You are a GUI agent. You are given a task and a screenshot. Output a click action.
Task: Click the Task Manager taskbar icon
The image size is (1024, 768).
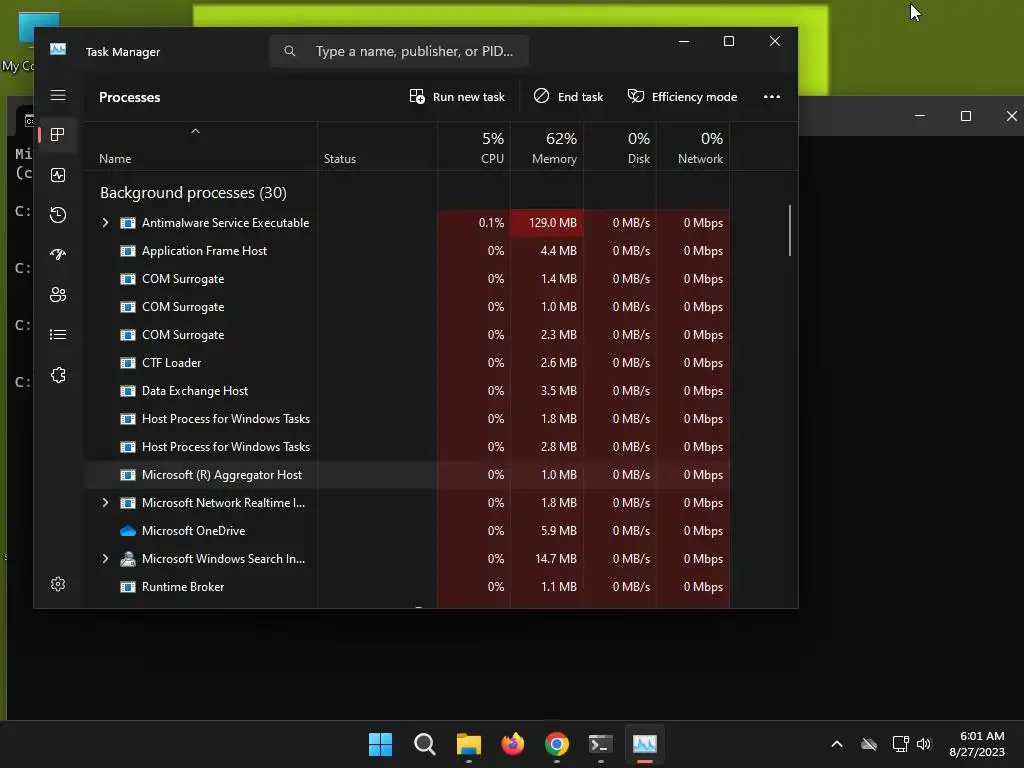645,744
